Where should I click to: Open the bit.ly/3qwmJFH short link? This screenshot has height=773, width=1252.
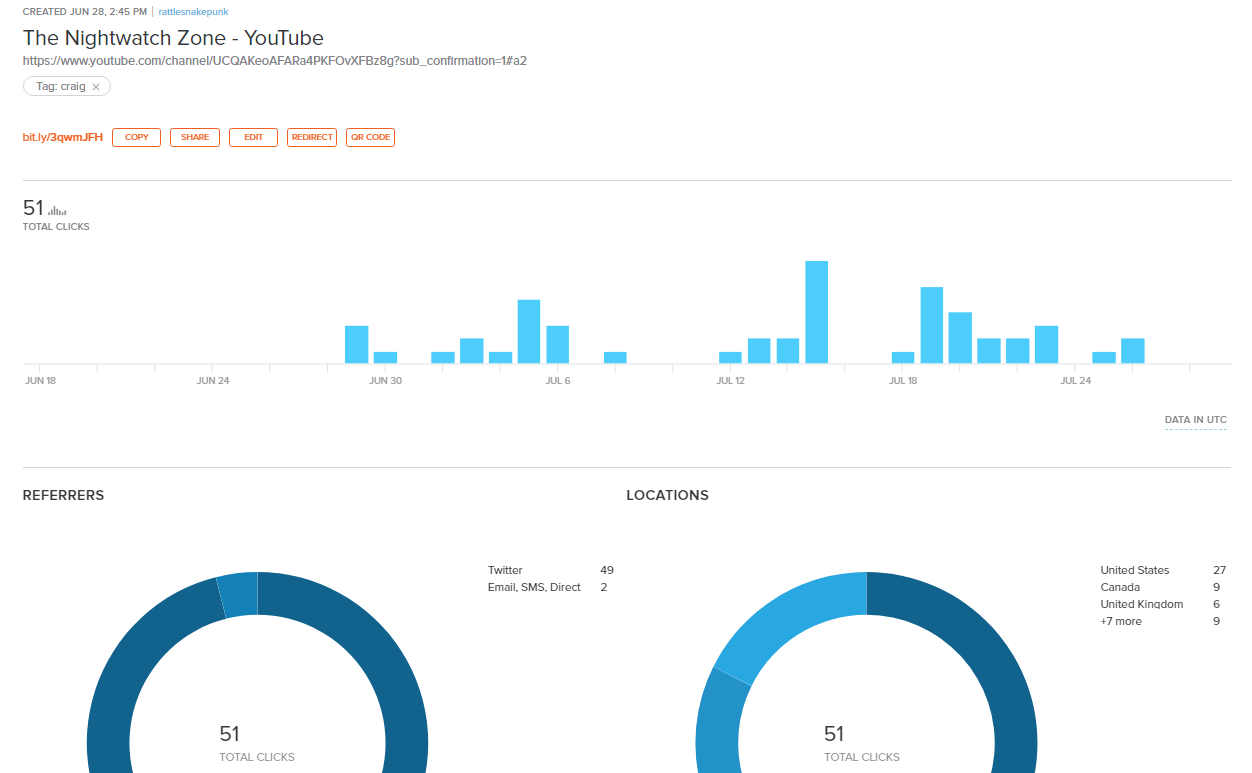click(63, 137)
